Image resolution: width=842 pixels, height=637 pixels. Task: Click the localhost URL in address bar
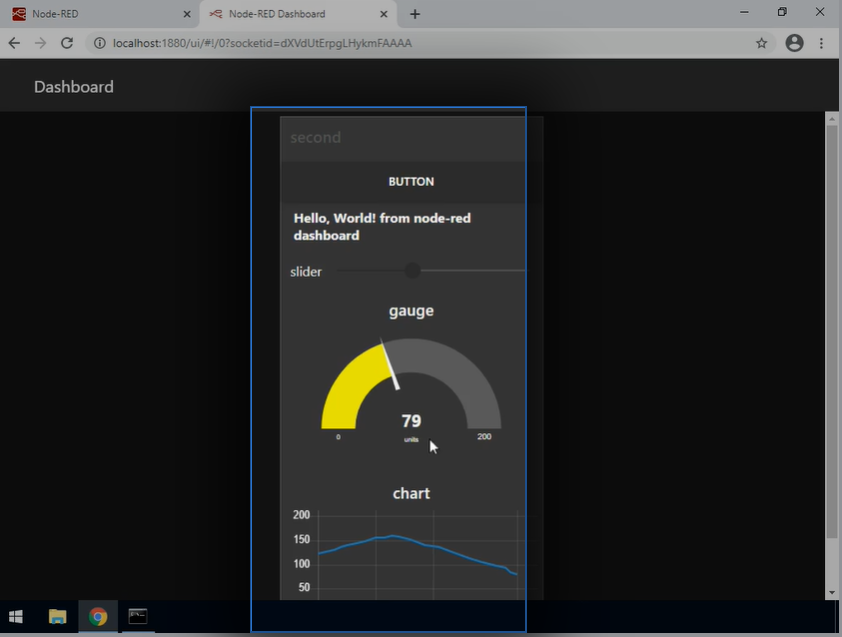pyautogui.click(x=262, y=43)
